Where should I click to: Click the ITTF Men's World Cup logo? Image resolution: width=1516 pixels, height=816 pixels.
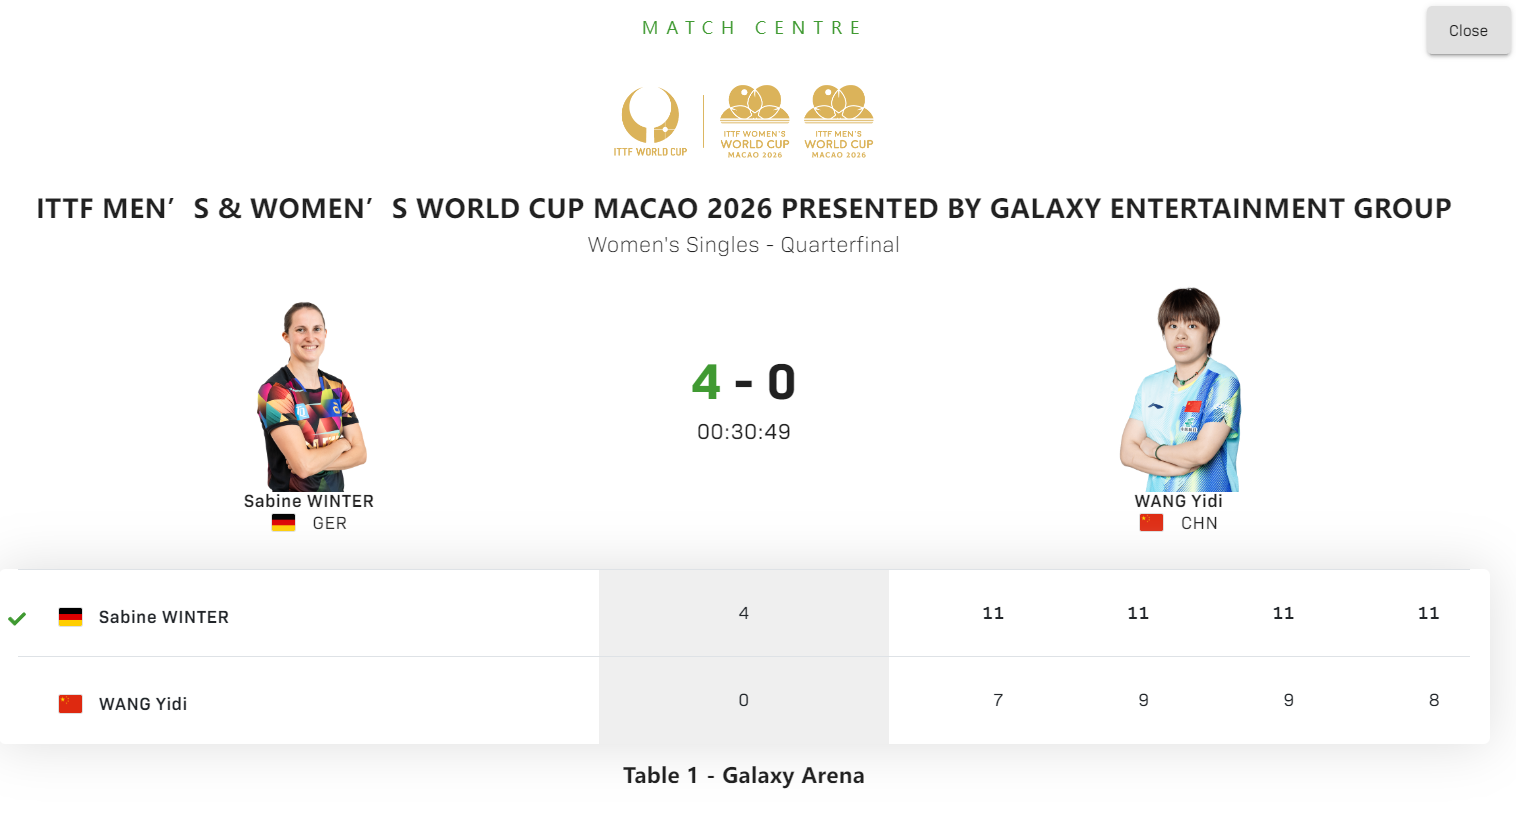(x=839, y=121)
